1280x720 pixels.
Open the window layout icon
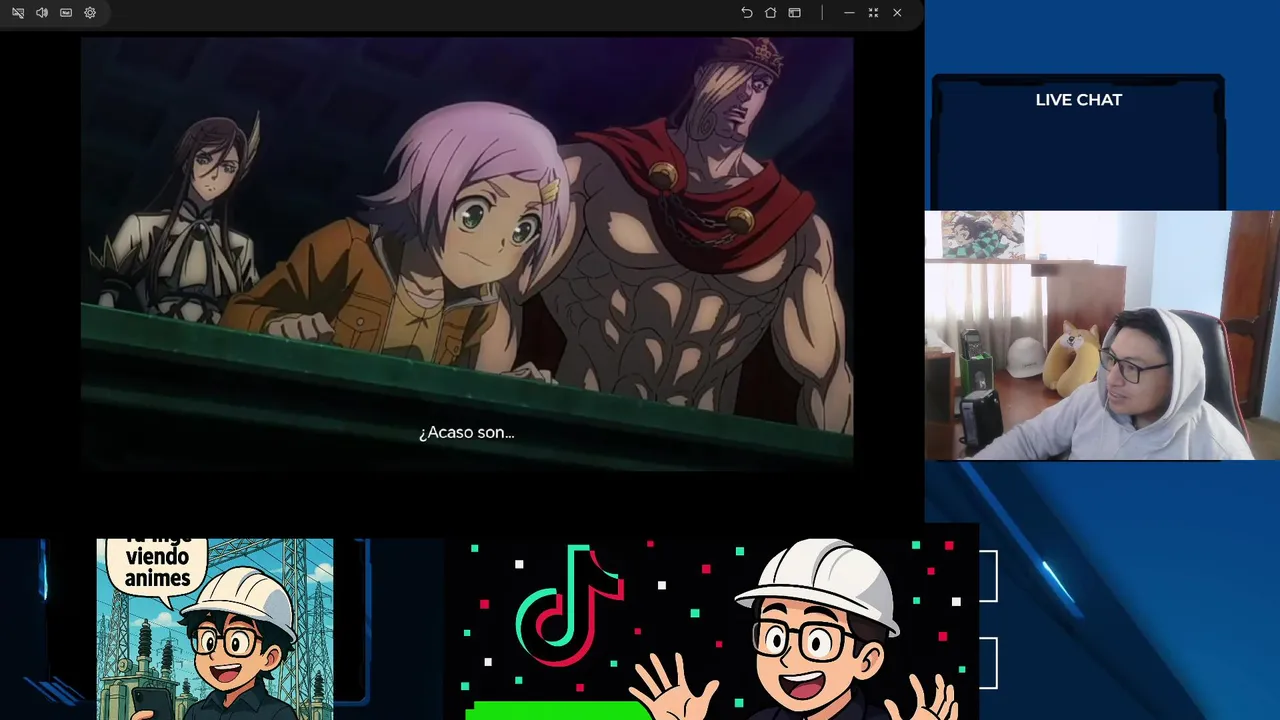795,13
